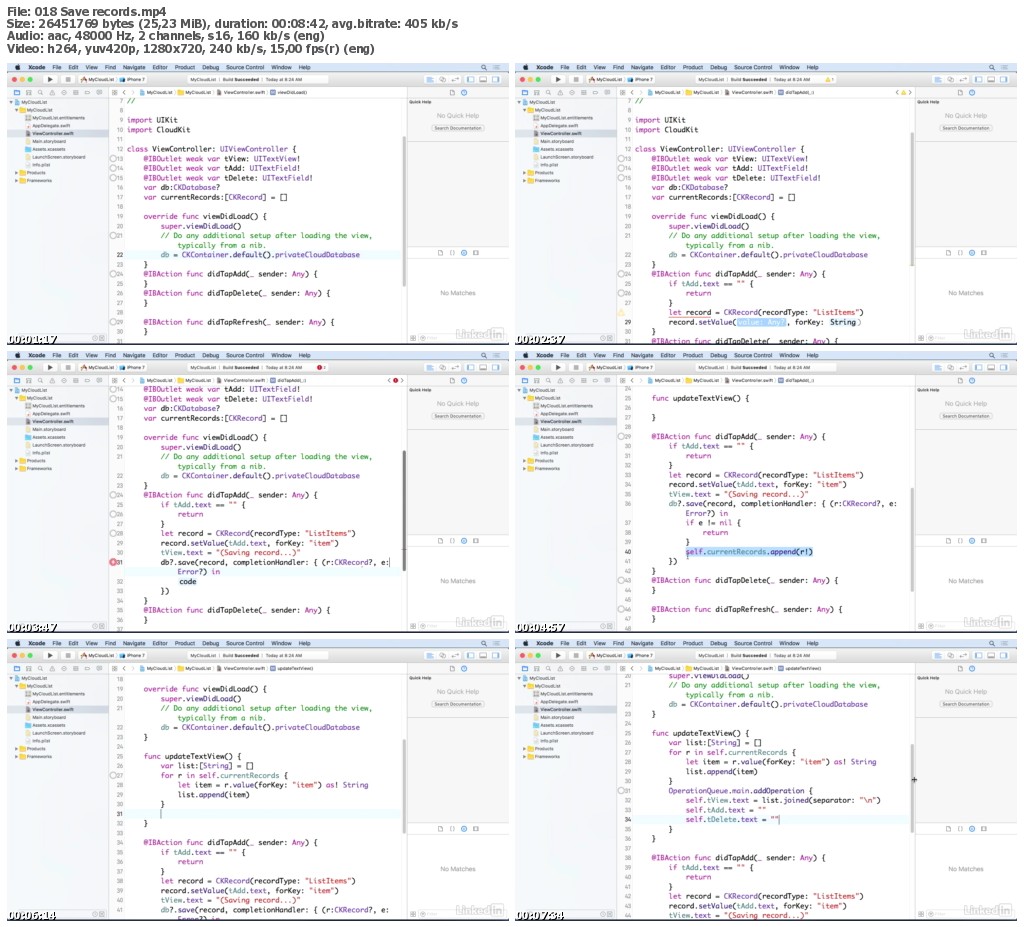Toggle line 13 outlet circle, 00:01:17 frame
This screenshot has height=927, width=1024.
point(113,159)
